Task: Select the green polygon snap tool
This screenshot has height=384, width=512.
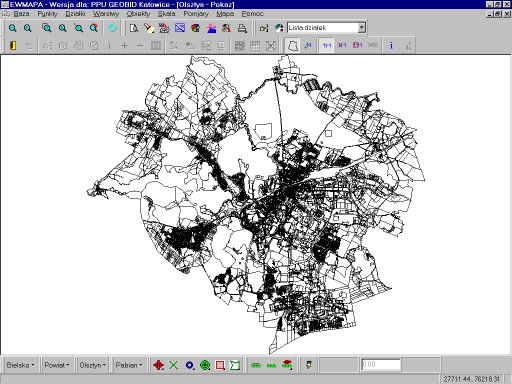Action: click(235, 365)
